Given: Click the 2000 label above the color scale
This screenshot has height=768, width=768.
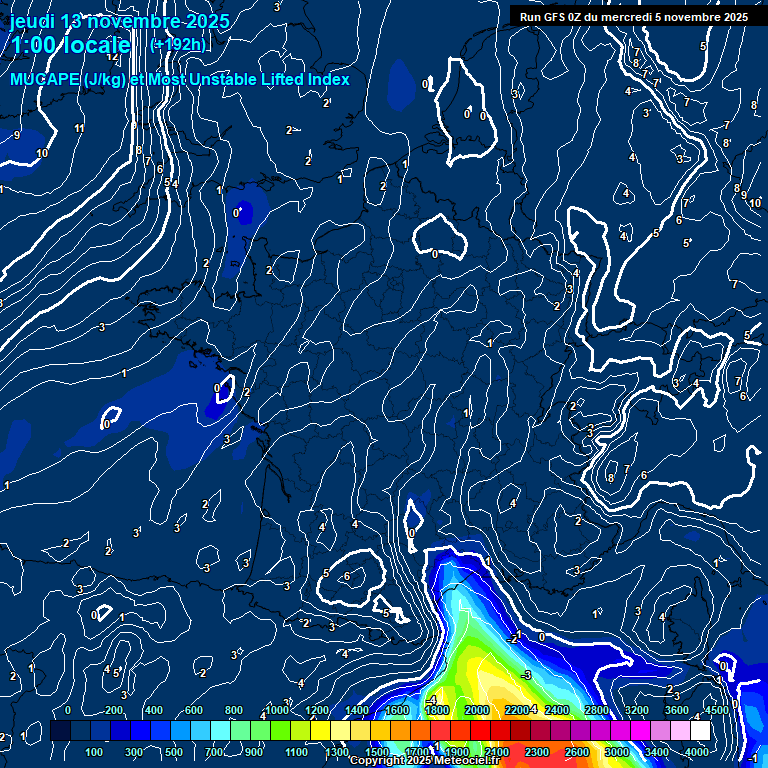Looking at the screenshot, I should 477,710.
